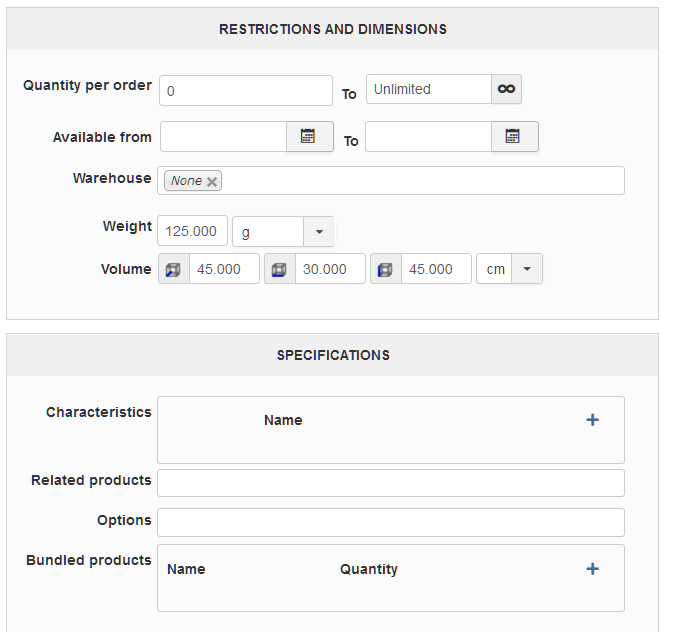
Task: Click the infinity unlimited quantity icon
Action: click(507, 89)
